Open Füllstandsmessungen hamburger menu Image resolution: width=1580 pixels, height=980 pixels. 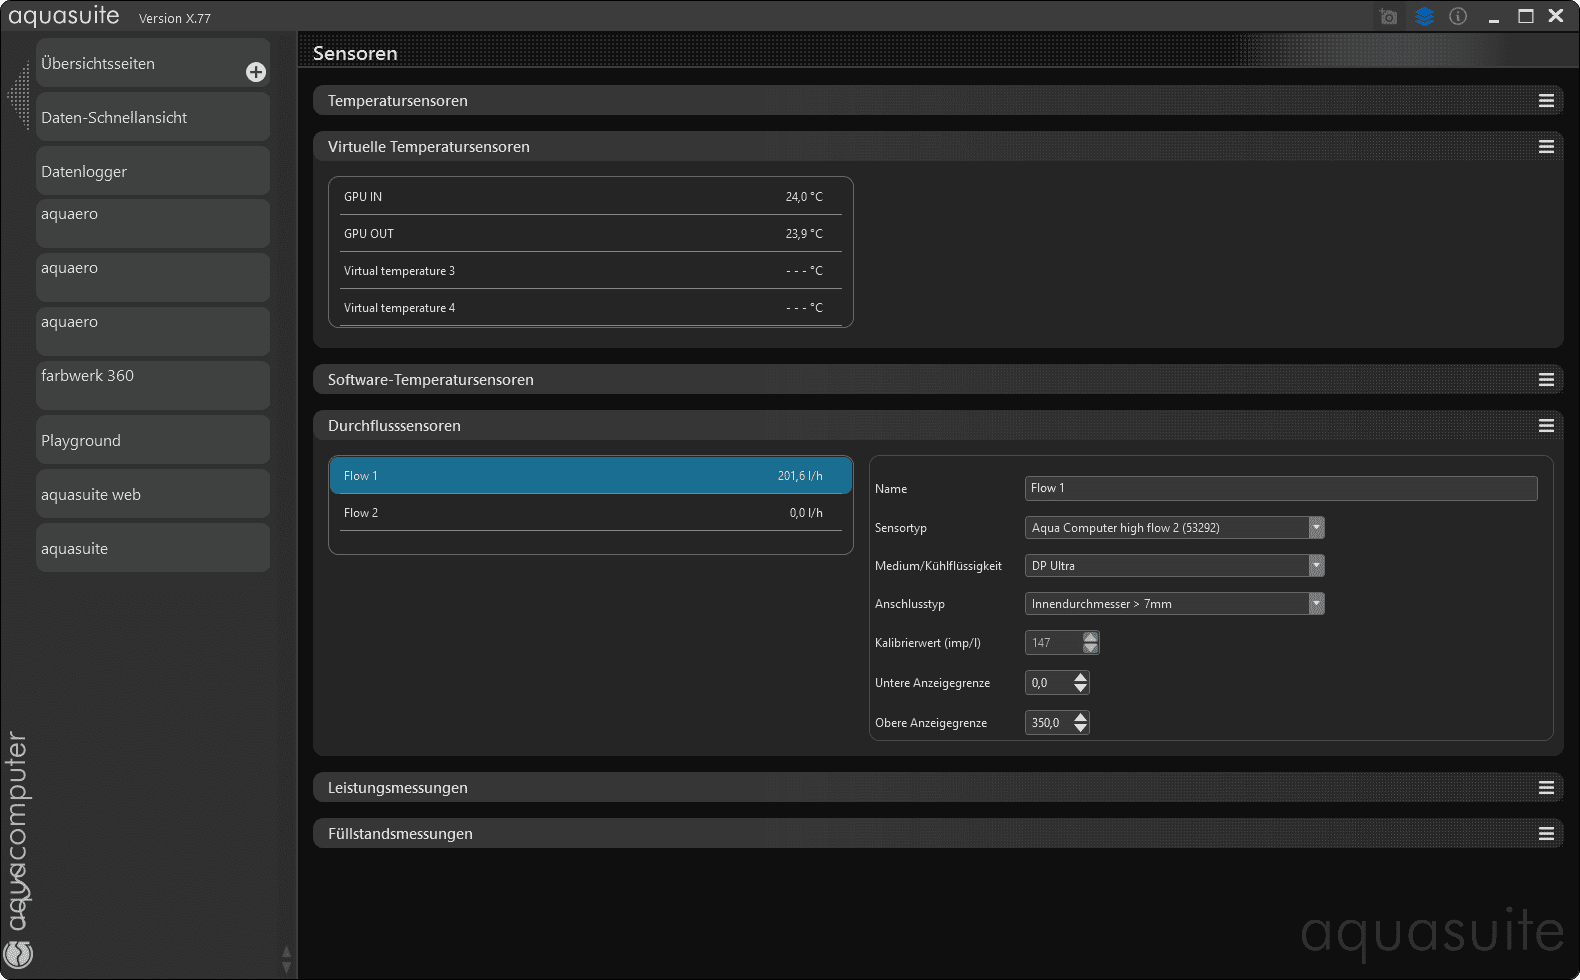(1546, 834)
